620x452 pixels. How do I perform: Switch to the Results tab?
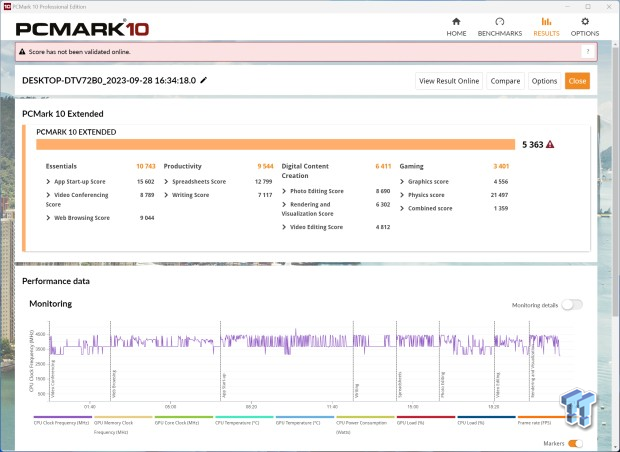click(x=546, y=27)
